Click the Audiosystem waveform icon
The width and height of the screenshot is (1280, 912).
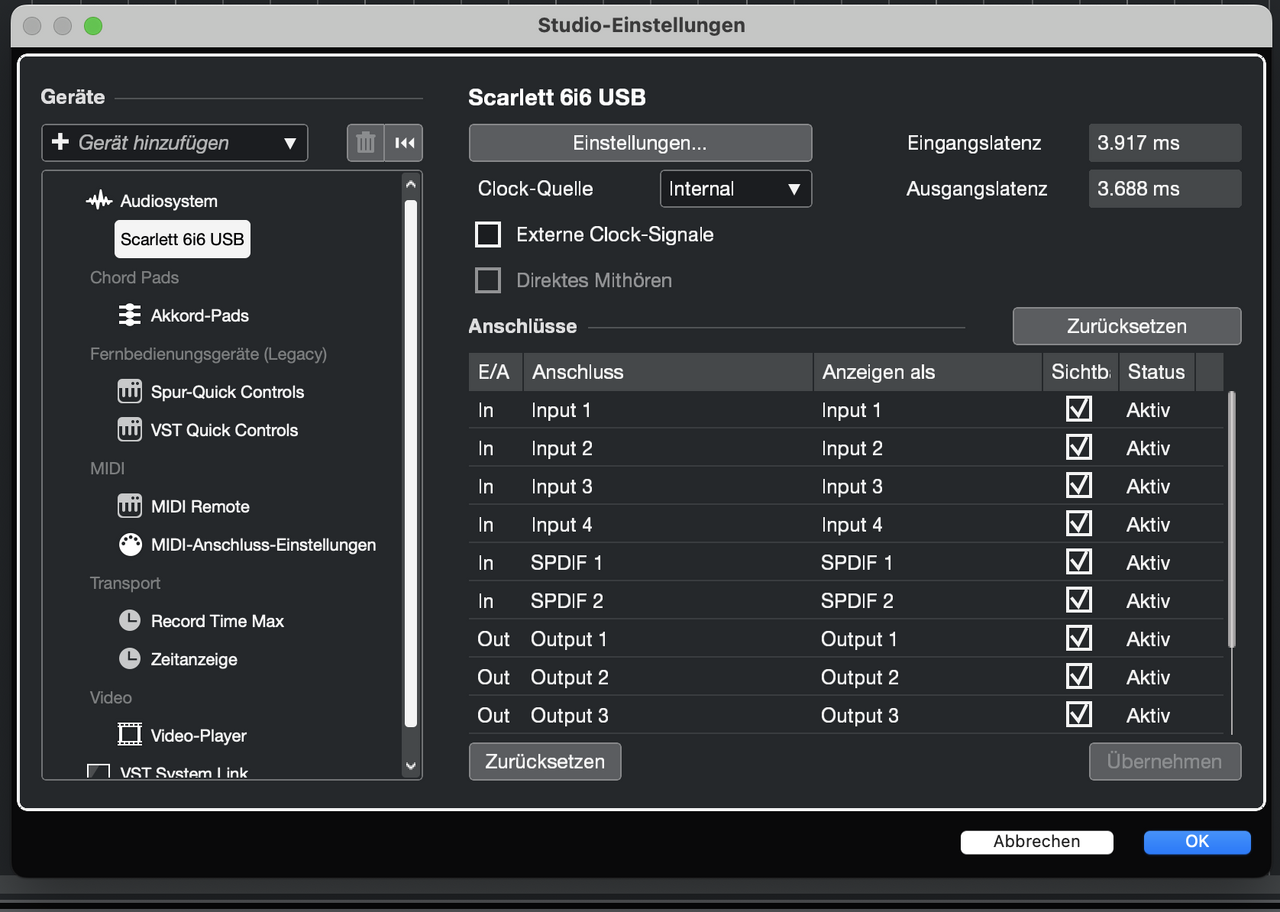point(99,201)
